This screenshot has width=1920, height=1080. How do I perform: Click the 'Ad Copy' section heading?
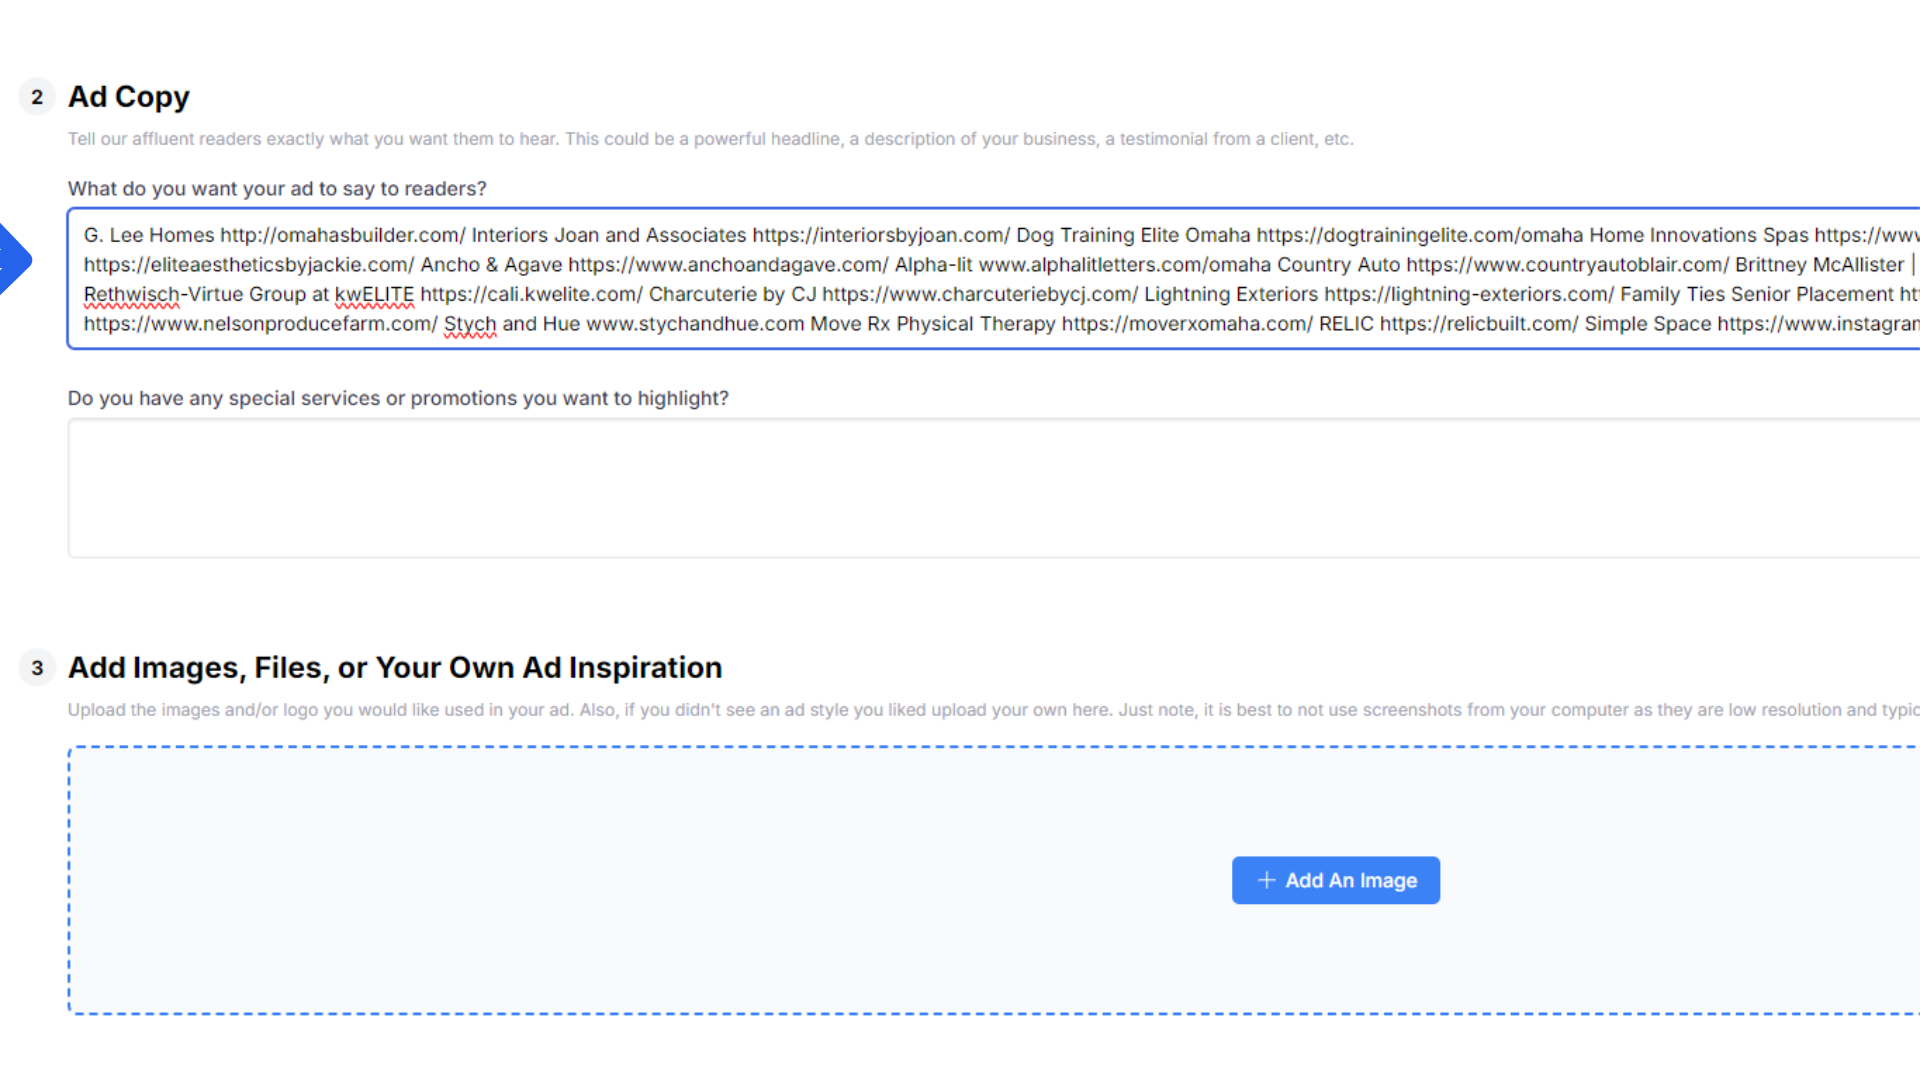129,97
